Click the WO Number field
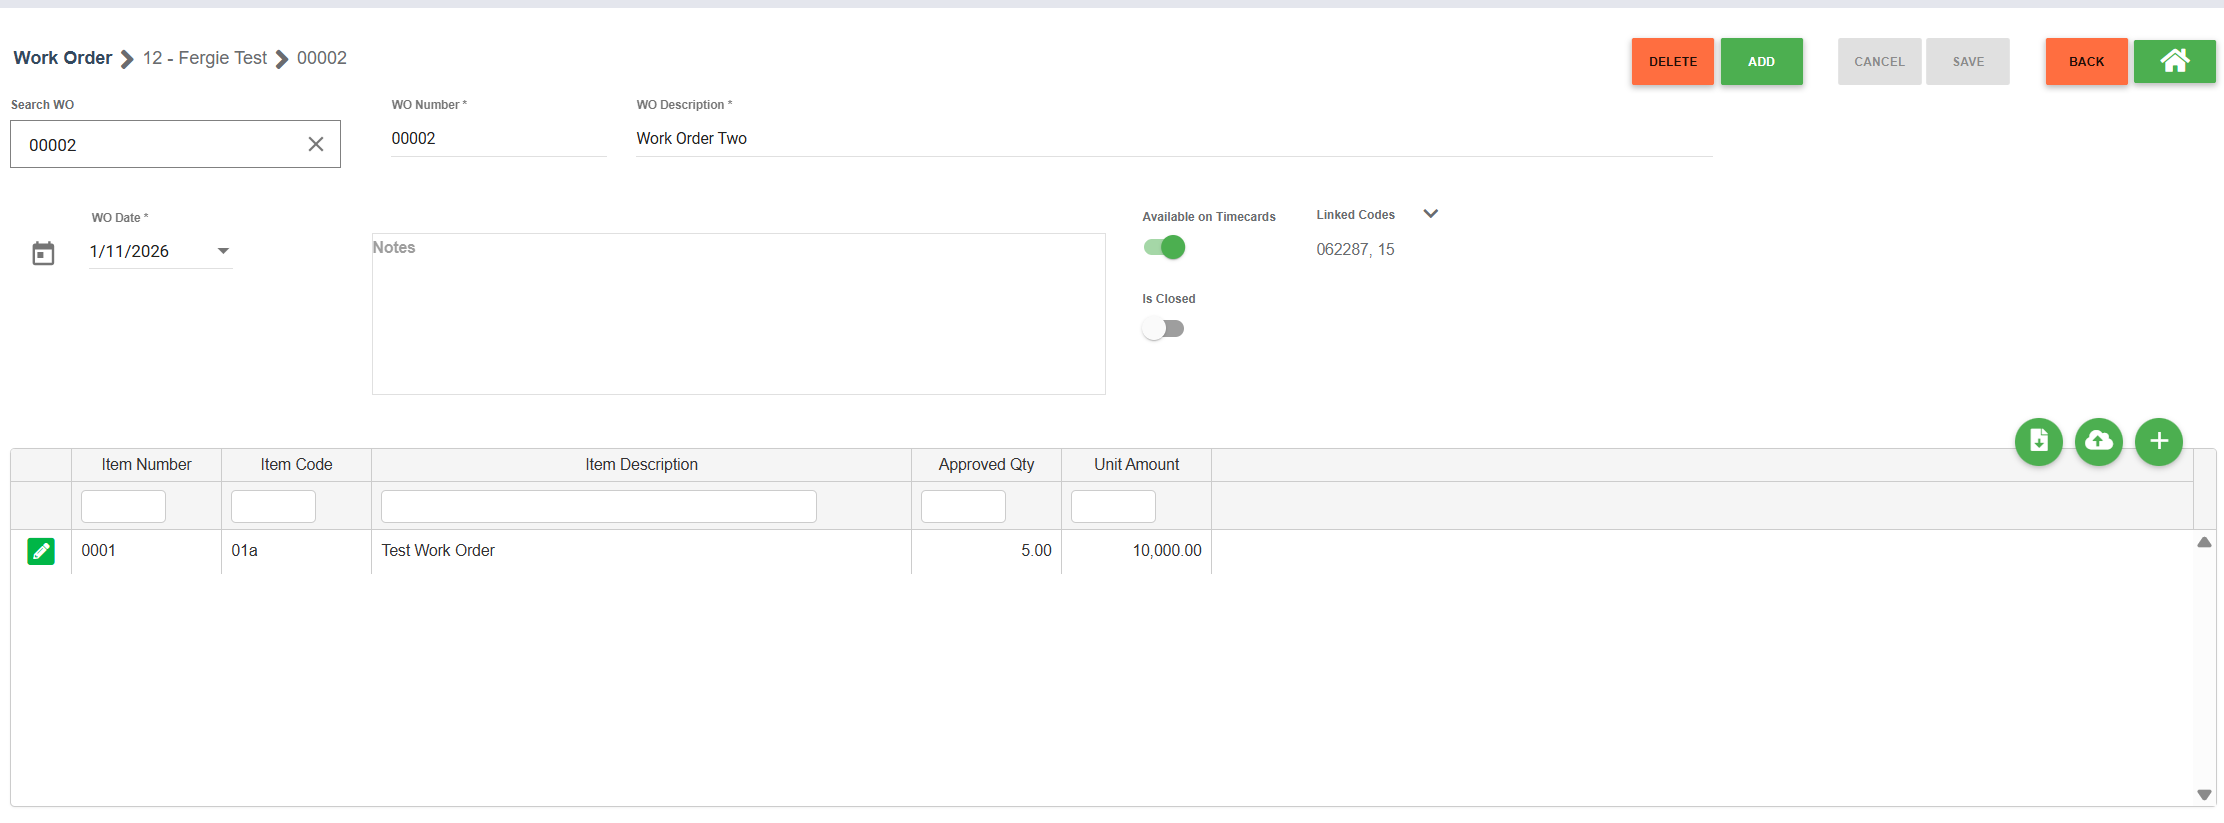The width and height of the screenshot is (2224, 823). 499,138
